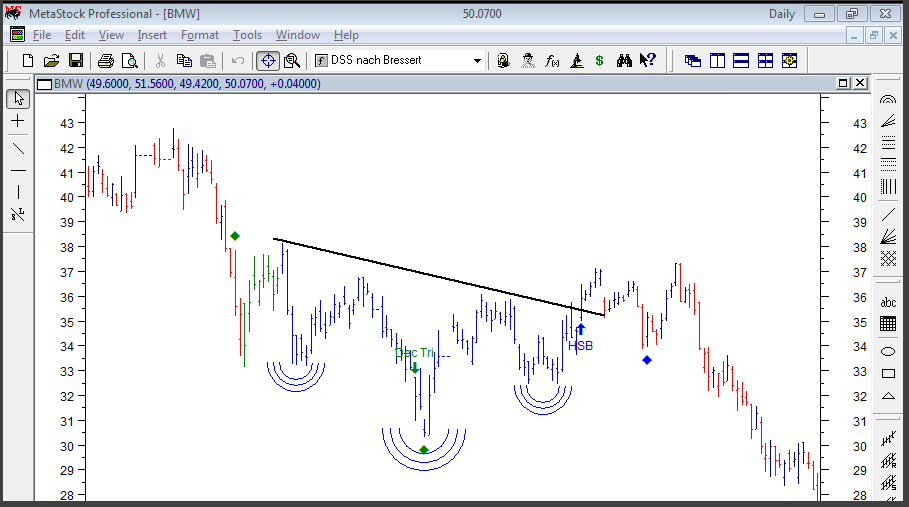Click the HSB label on the chart
909x507 pixels.
point(580,346)
